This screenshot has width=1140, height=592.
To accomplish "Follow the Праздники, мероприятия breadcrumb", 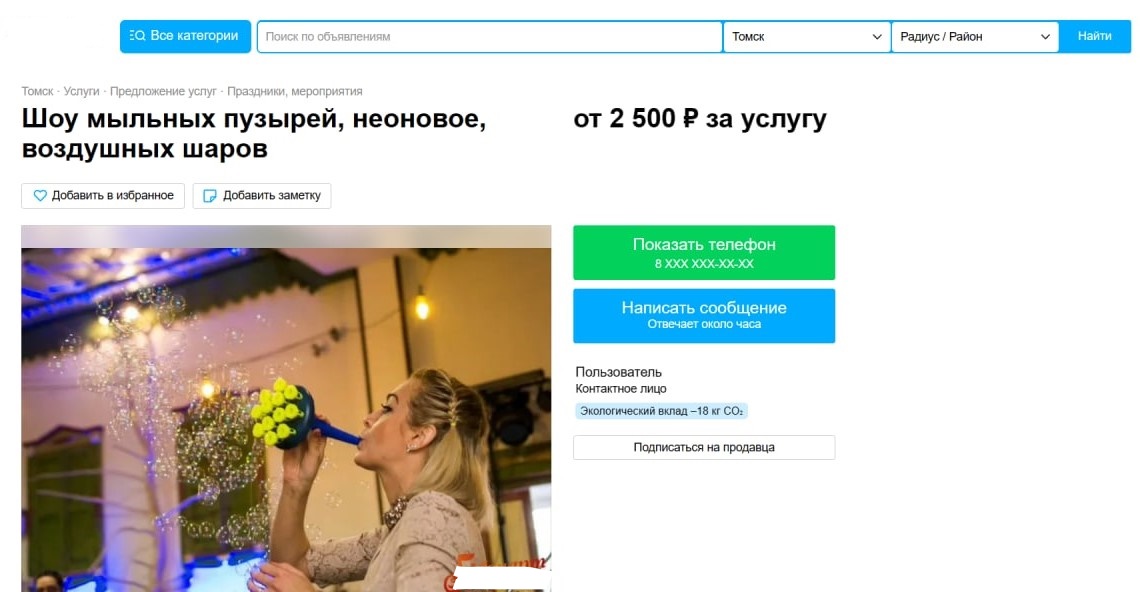I will tap(294, 92).
